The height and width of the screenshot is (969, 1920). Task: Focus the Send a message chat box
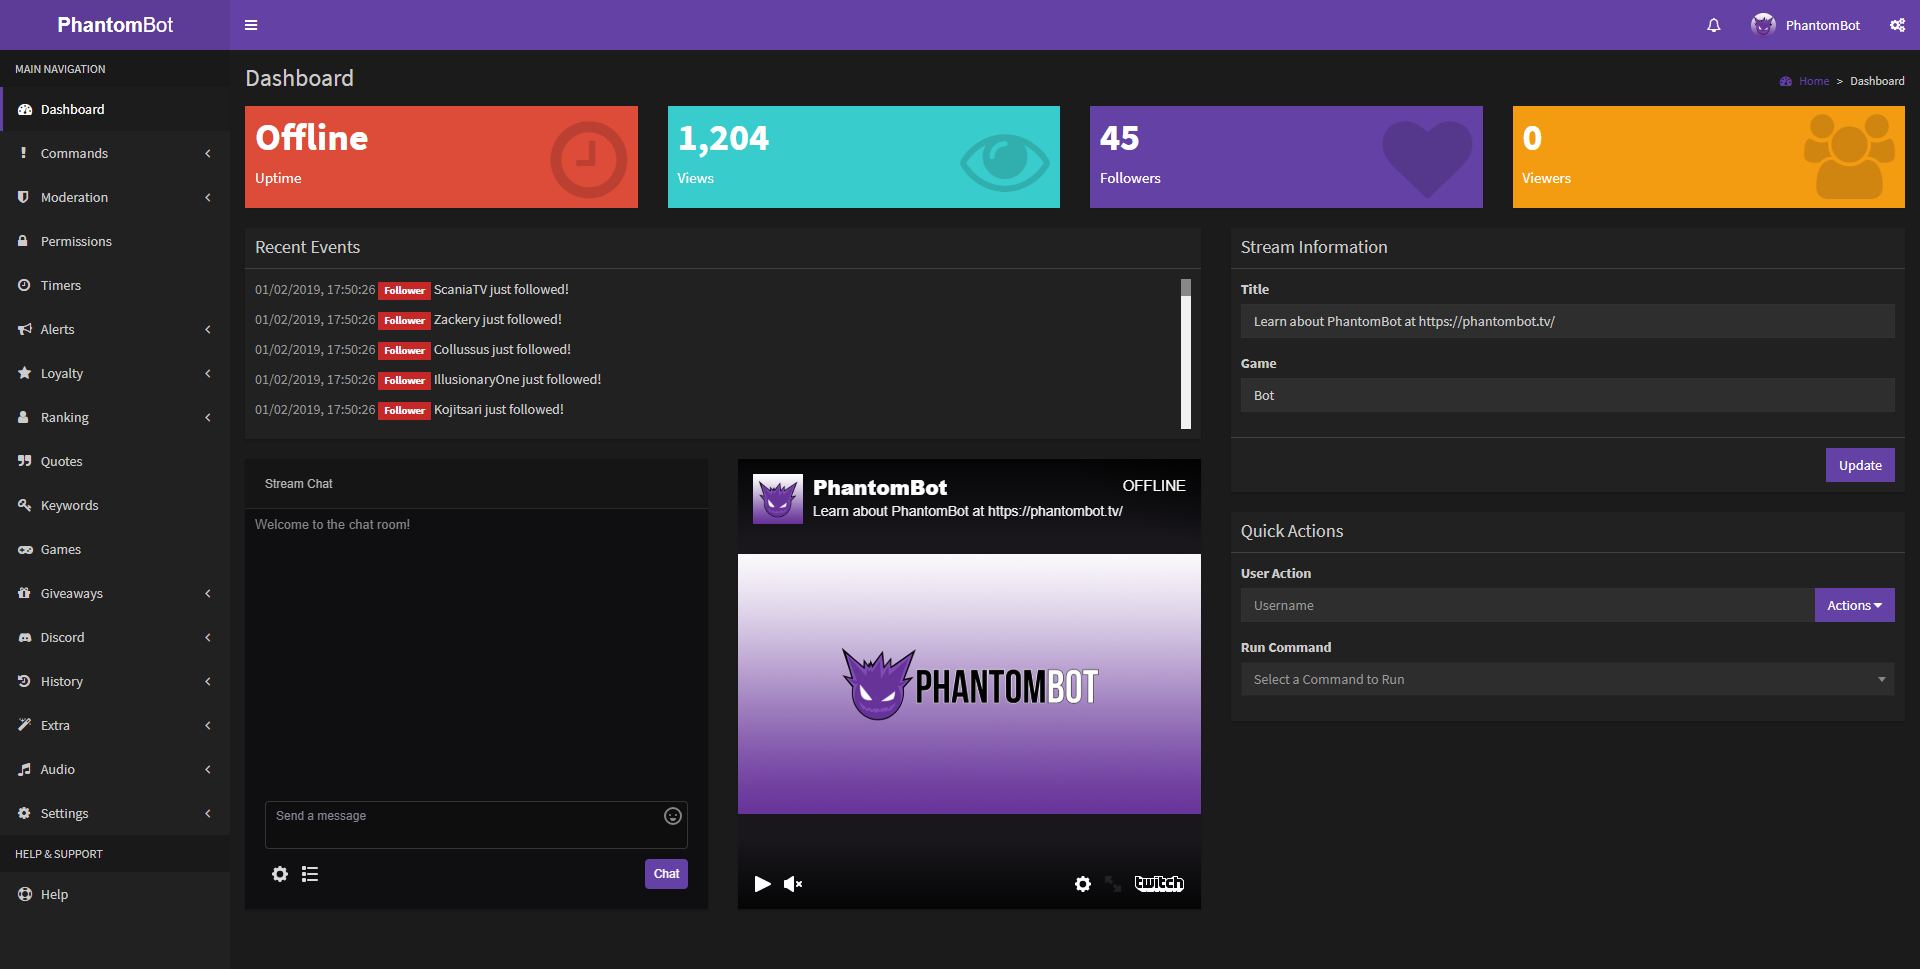click(x=476, y=825)
